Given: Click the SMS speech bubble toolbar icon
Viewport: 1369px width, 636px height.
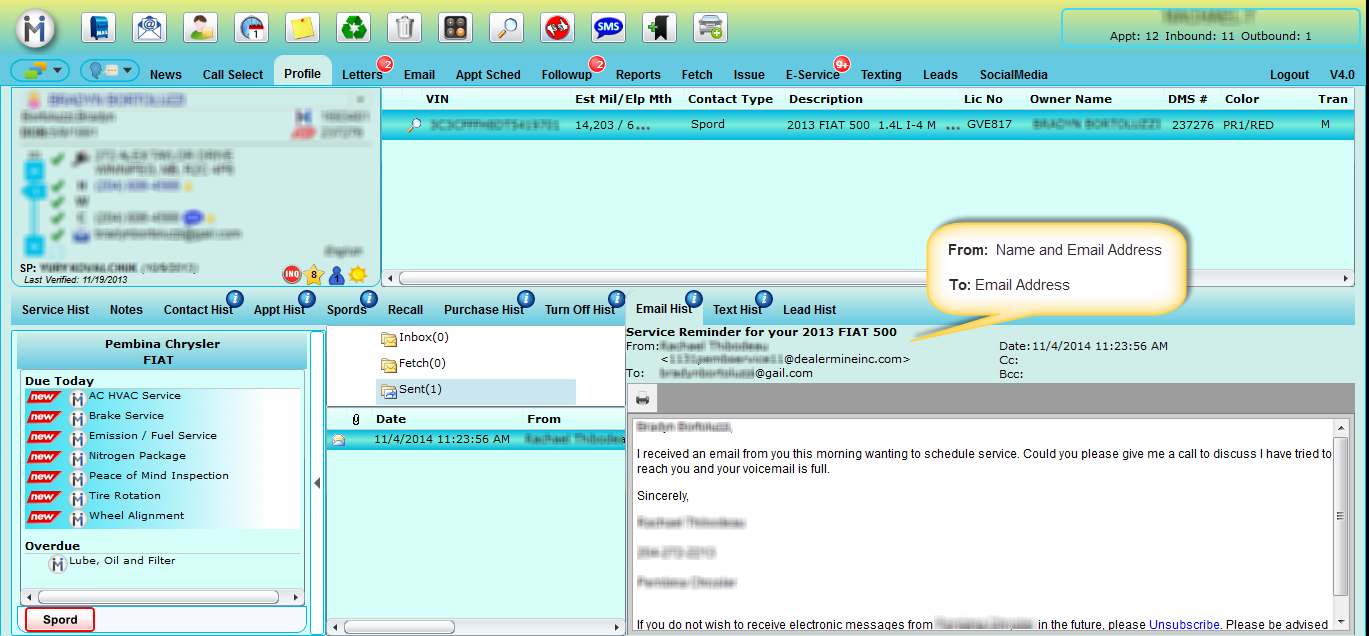Looking at the screenshot, I should [x=608, y=27].
